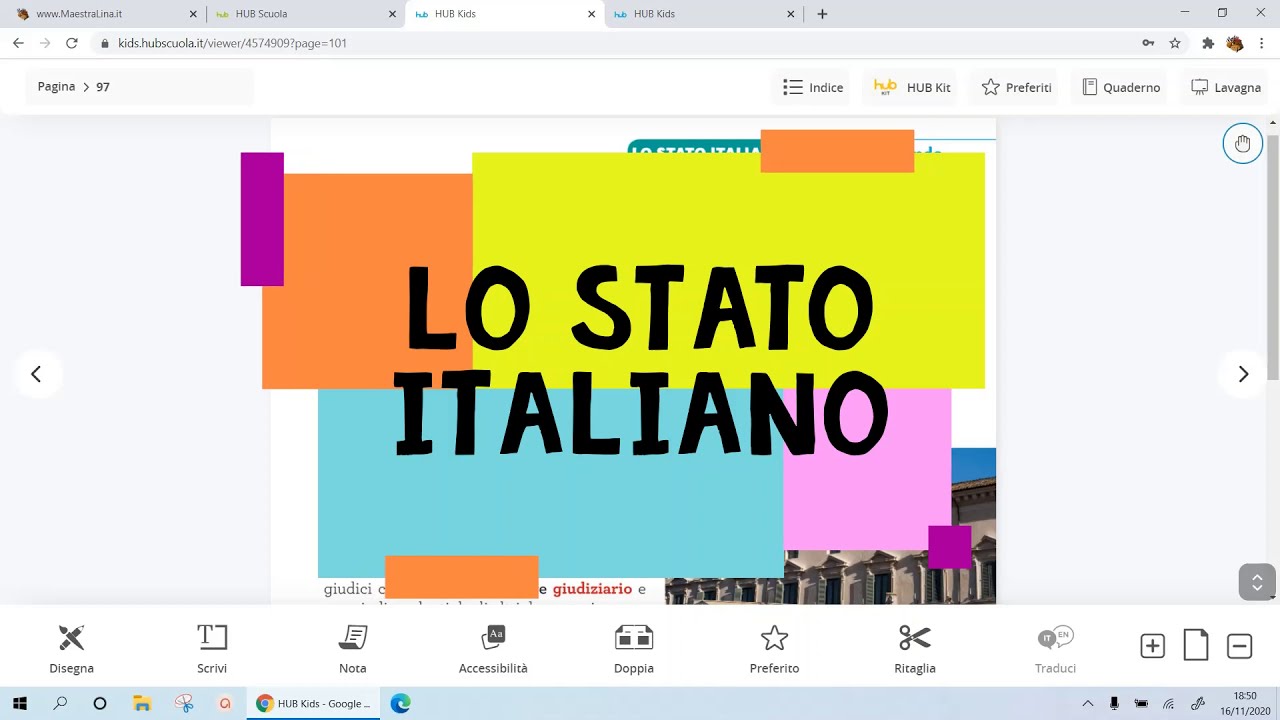Click the page number 97 field
Image resolution: width=1280 pixels, height=720 pixels.
click(103, 87)
